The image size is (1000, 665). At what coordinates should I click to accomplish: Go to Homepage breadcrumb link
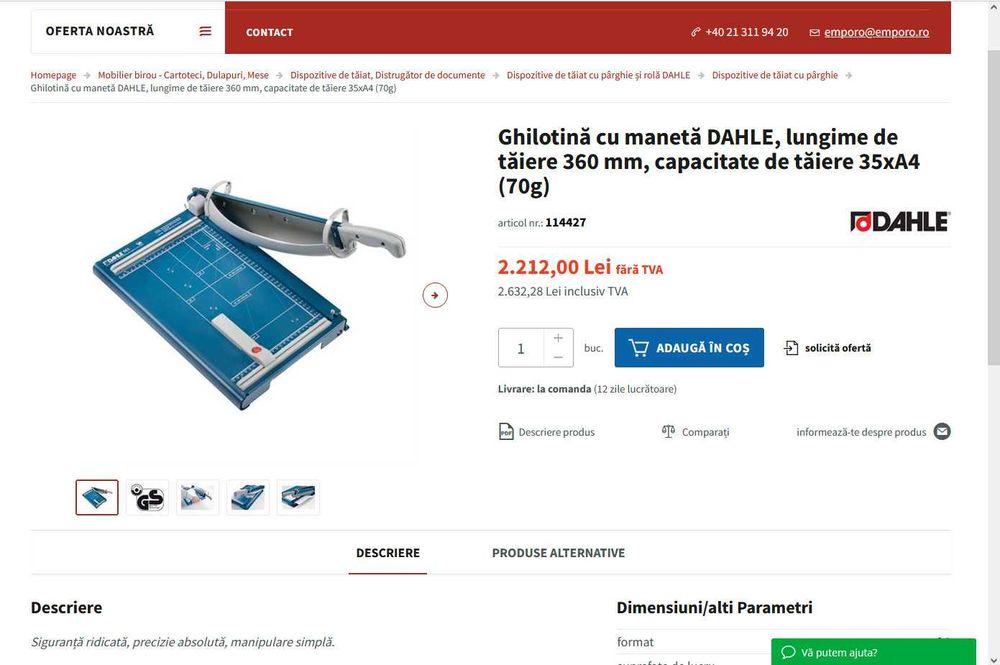click(x=53, y=75)
